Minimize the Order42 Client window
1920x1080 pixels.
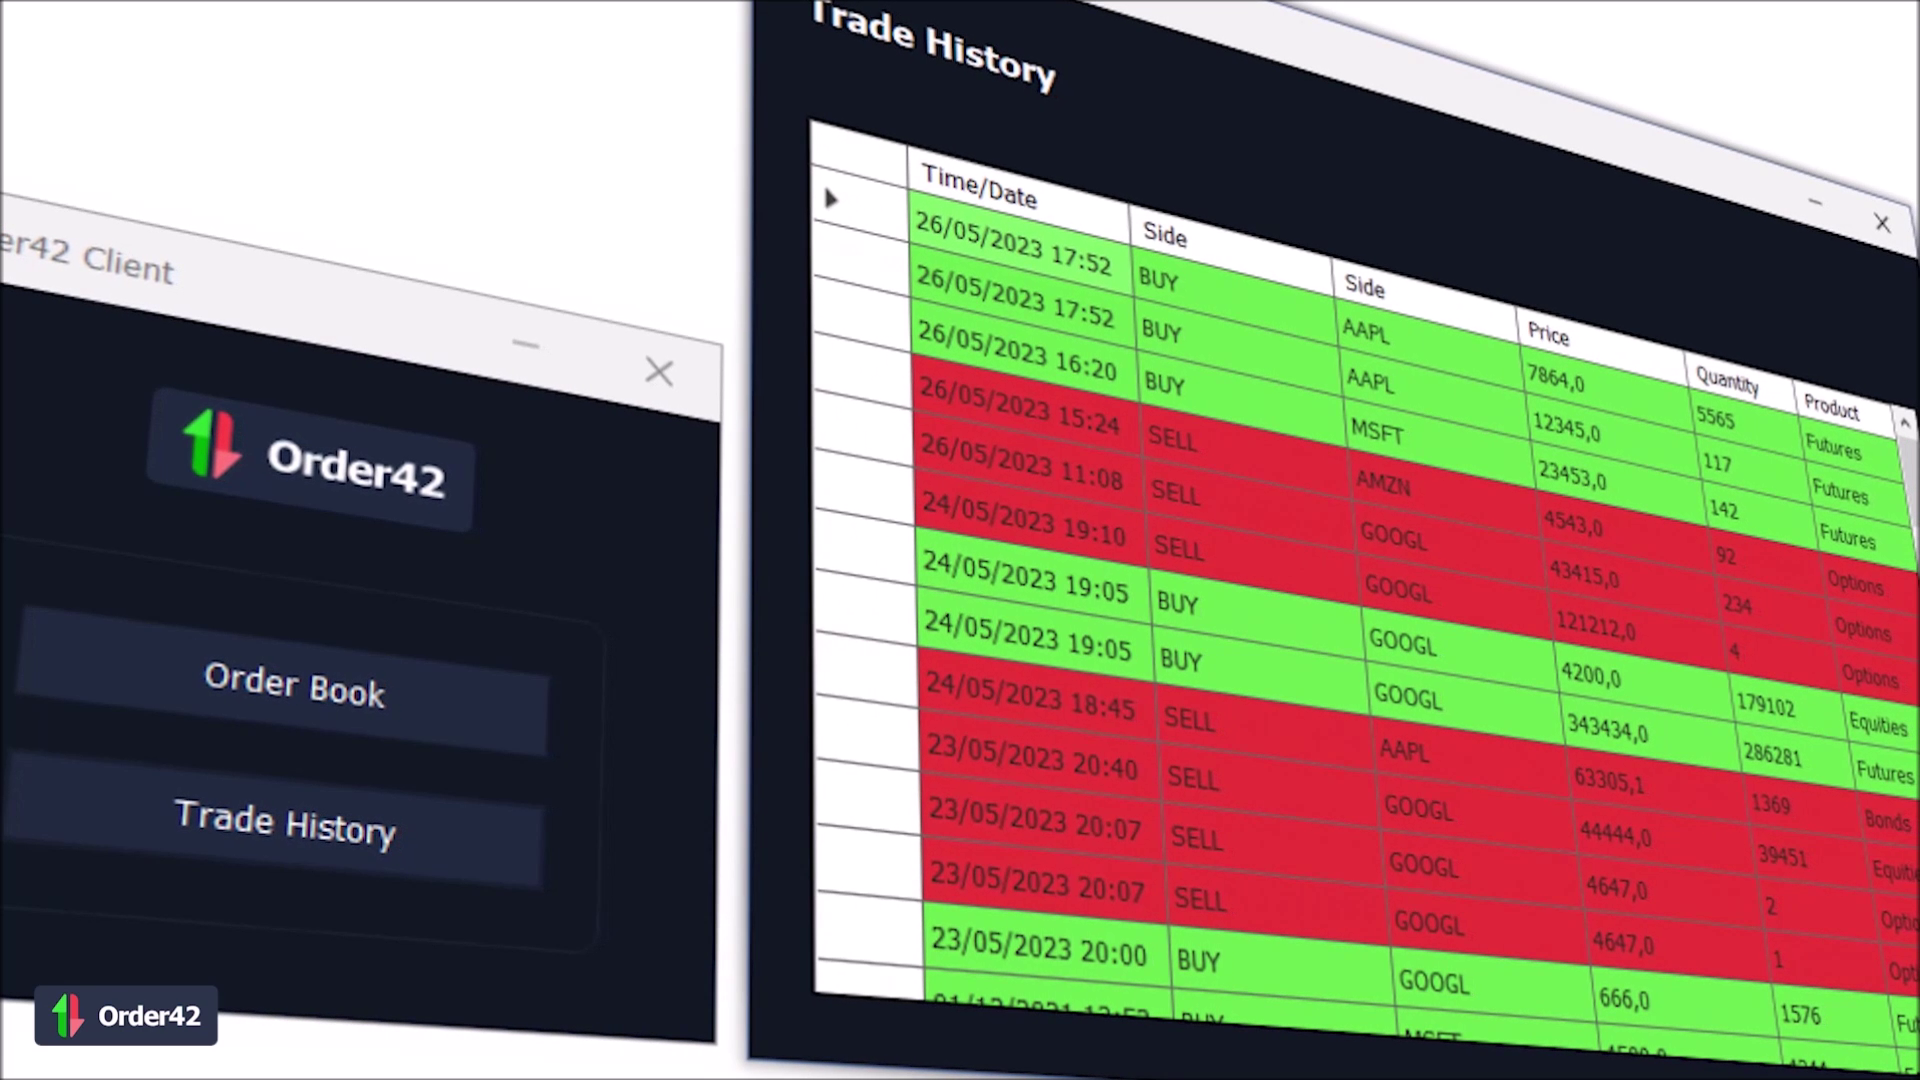(526, 345)
